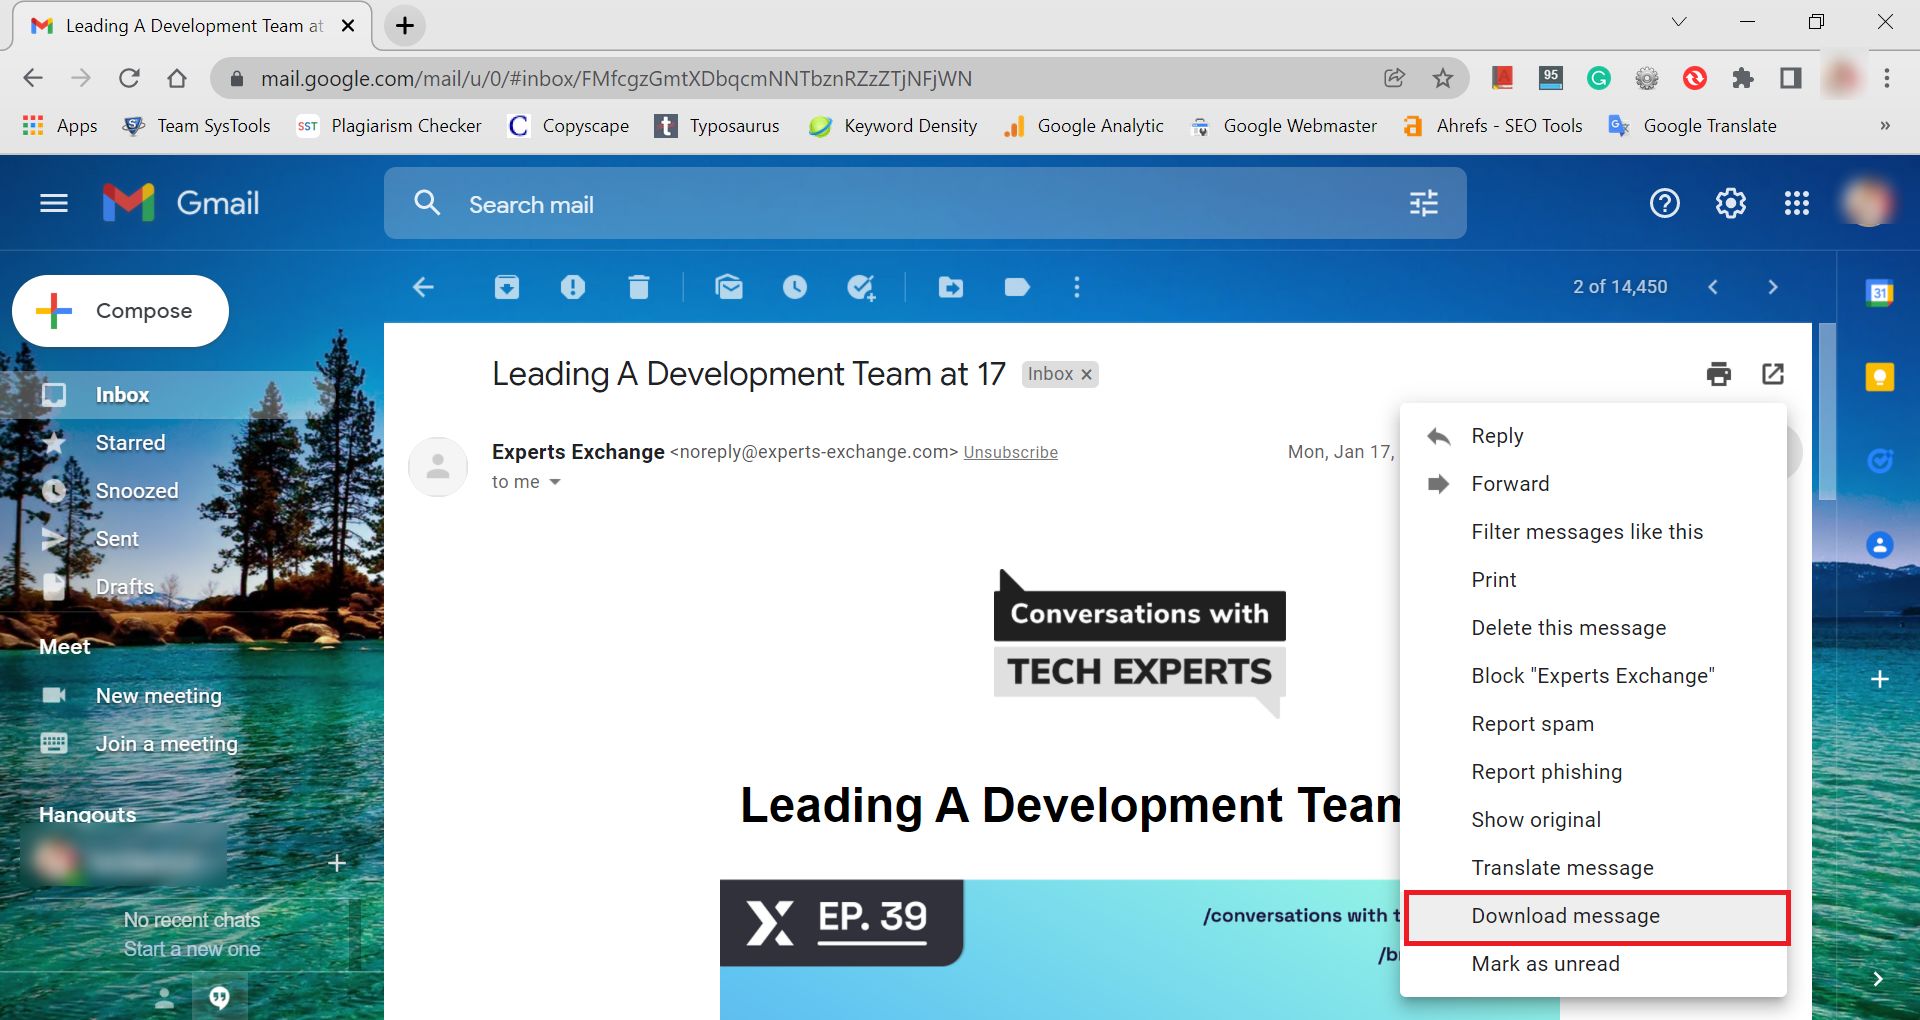The height and width of the screenshot is (1020, 1920).
Task: Click the Unsubscribe link
Action: click(1011, 452)
